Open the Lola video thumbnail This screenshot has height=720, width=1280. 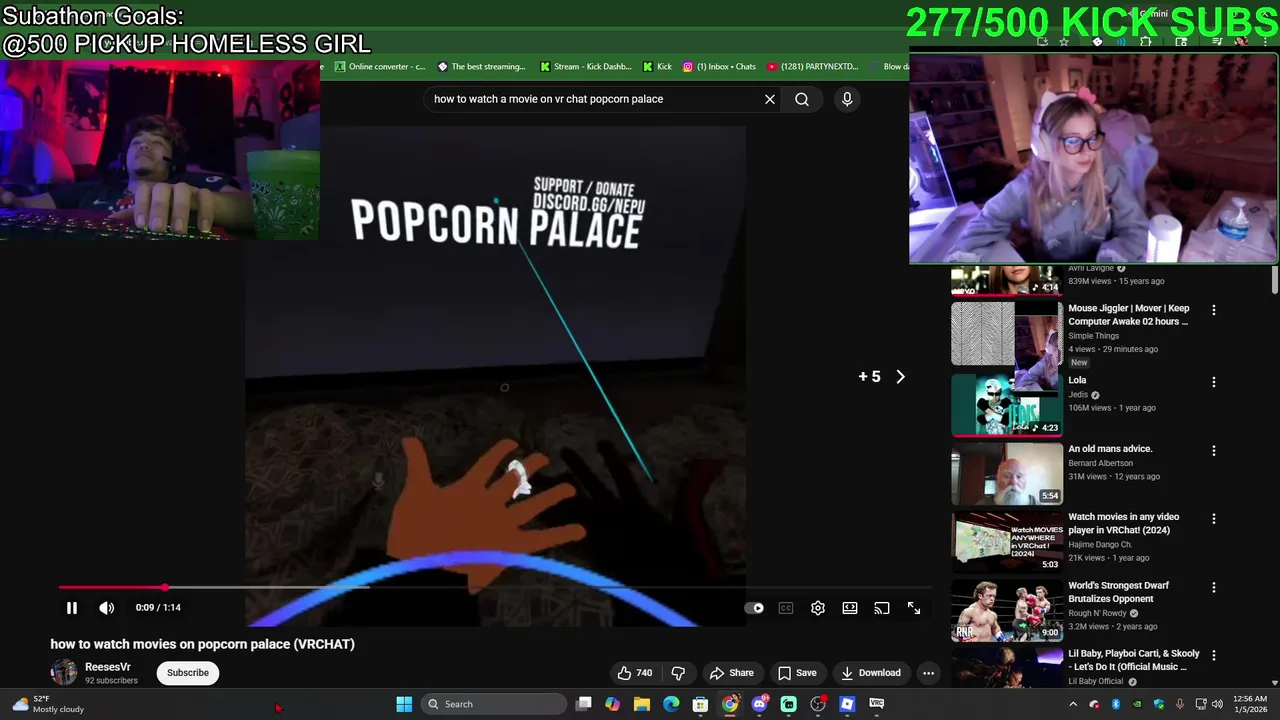[x=1006, y=405]
